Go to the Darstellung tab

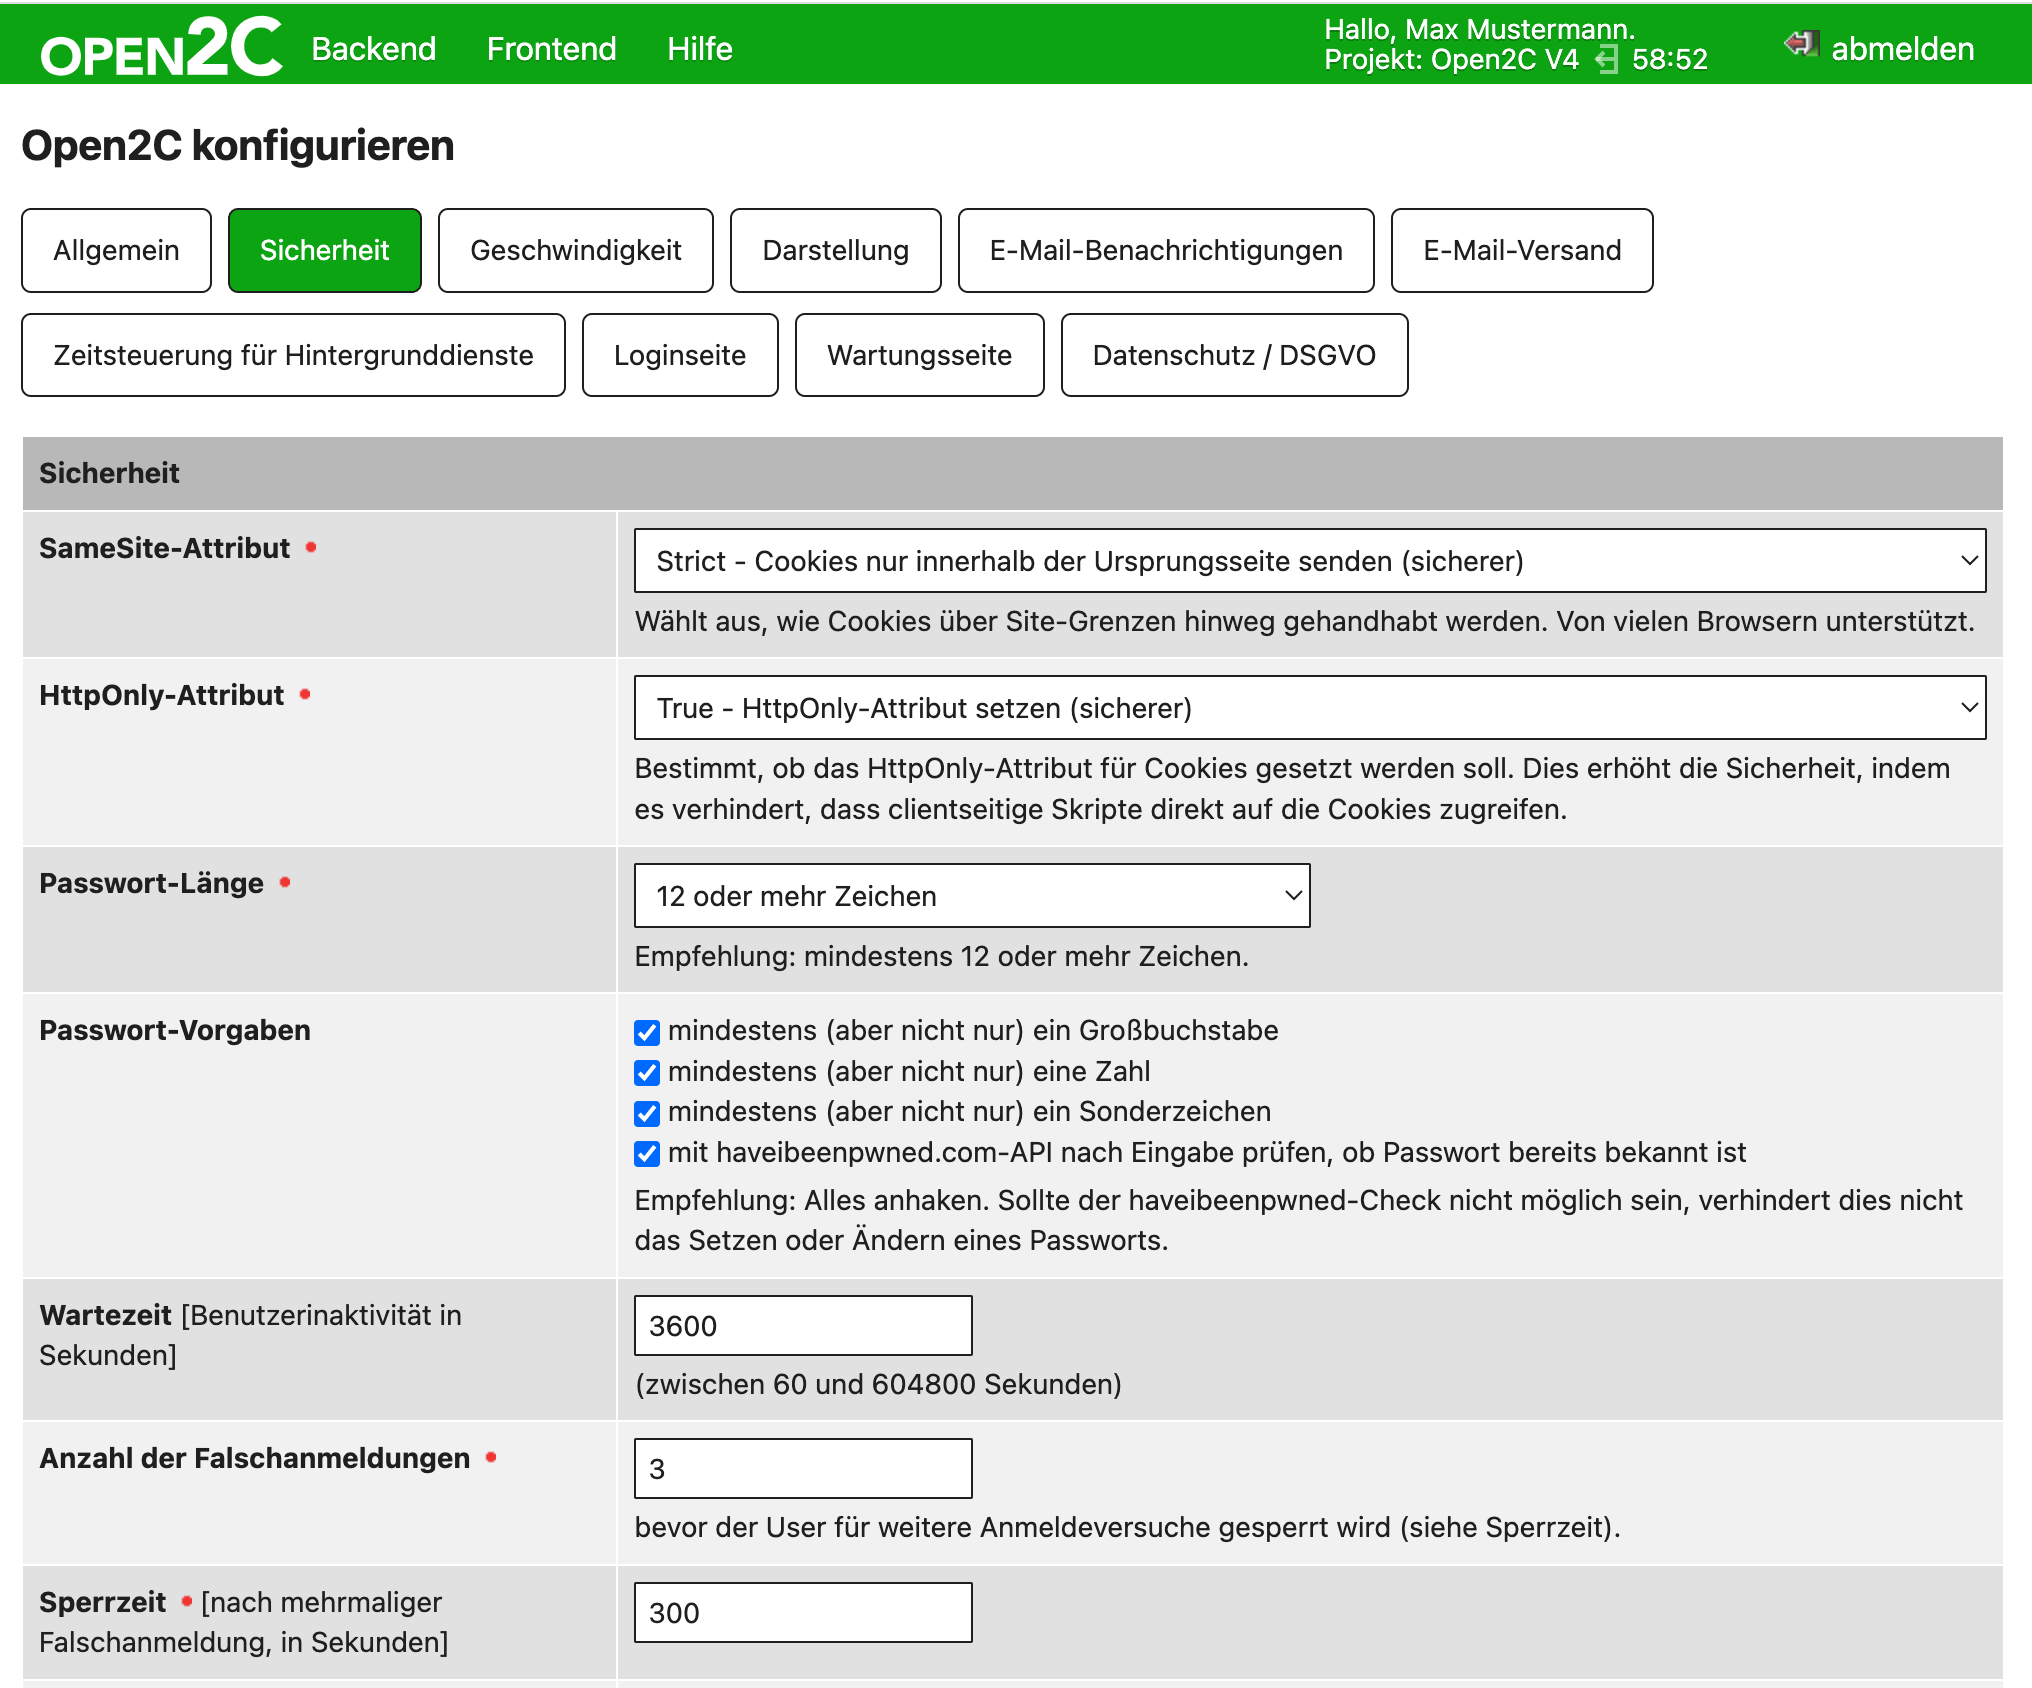click(836, 250)
